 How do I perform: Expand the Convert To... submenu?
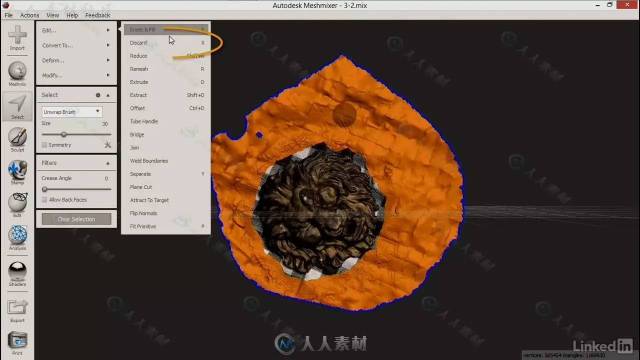[x=76, y=45]
